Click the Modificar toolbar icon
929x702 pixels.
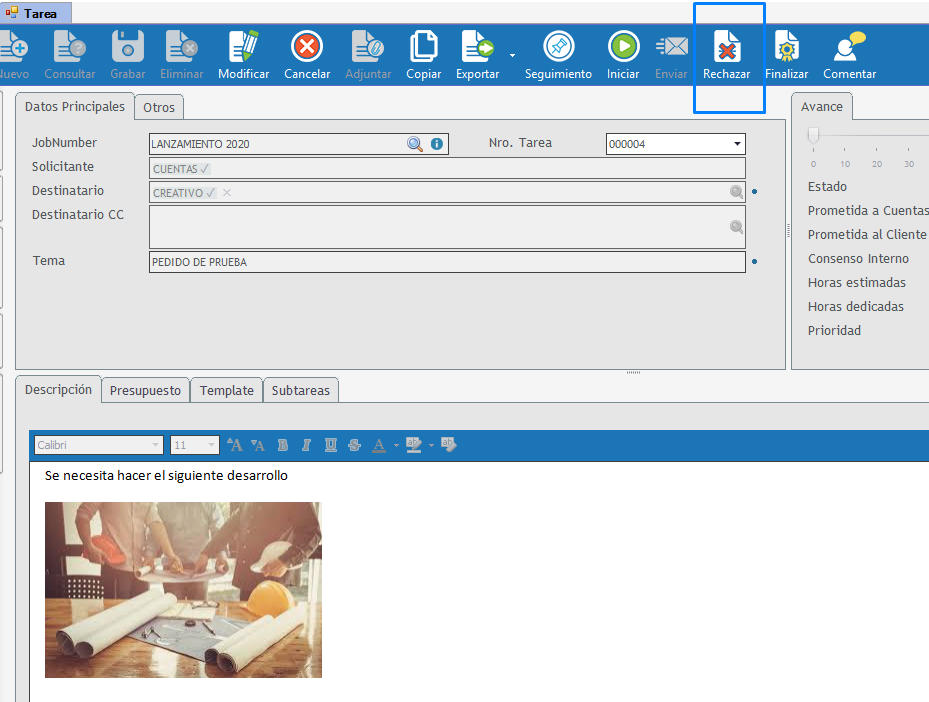(x=243, y=47)
